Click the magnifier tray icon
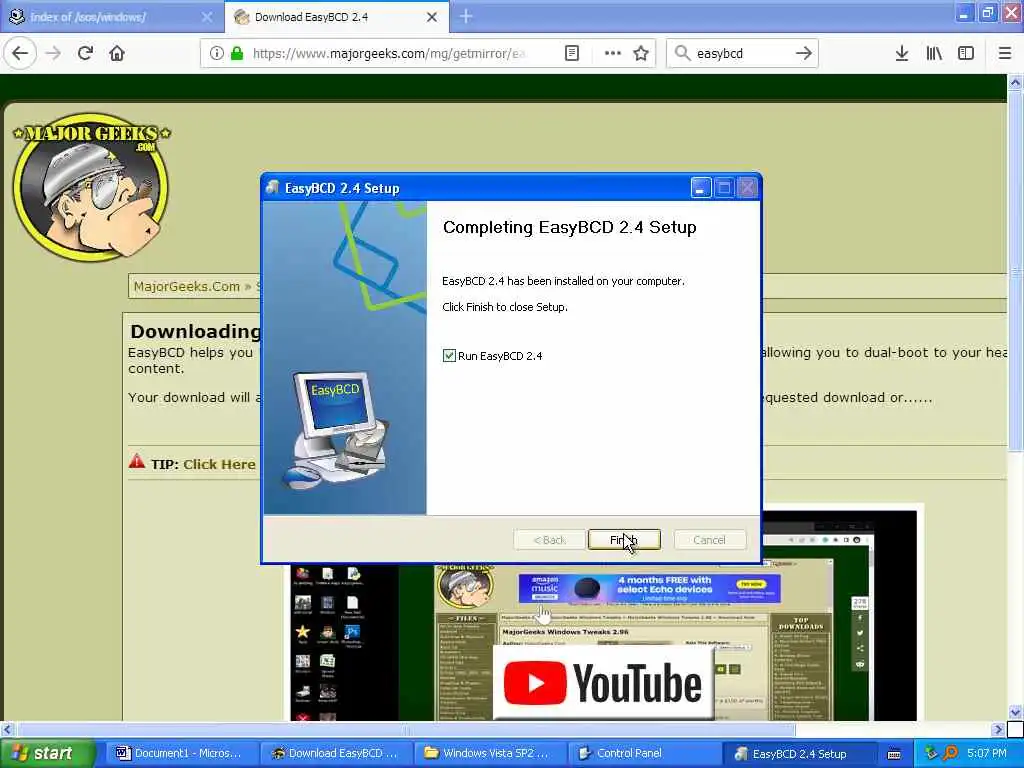 pyautogui.click(x=950, y=753)
